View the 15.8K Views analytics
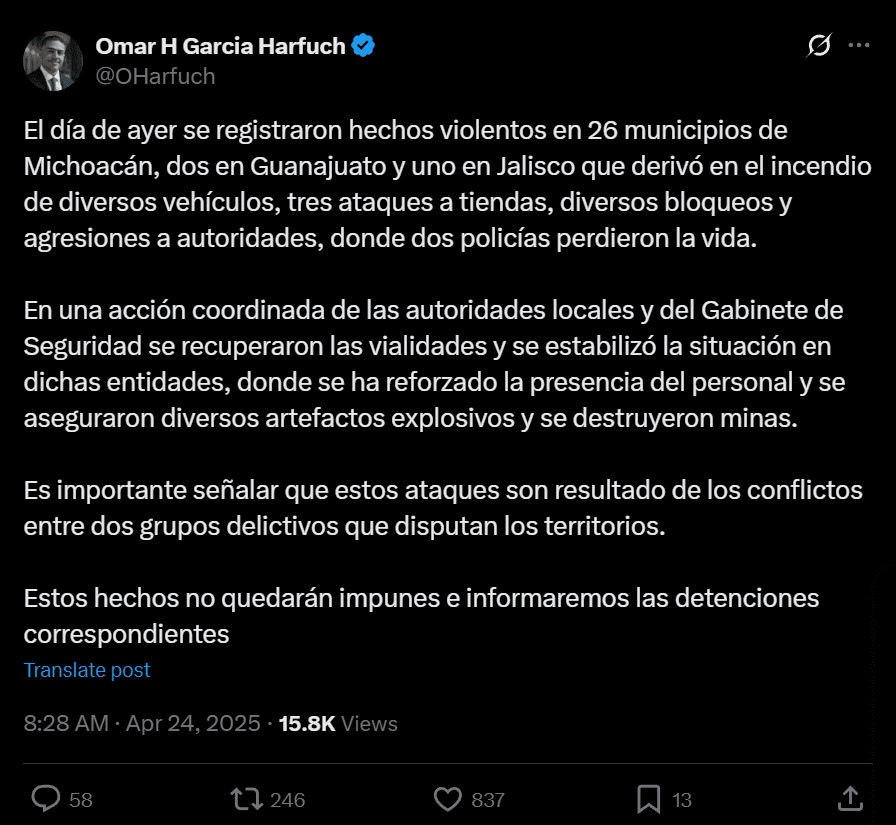The width and height of the screenshot is (896, 825). coord(338,723)
